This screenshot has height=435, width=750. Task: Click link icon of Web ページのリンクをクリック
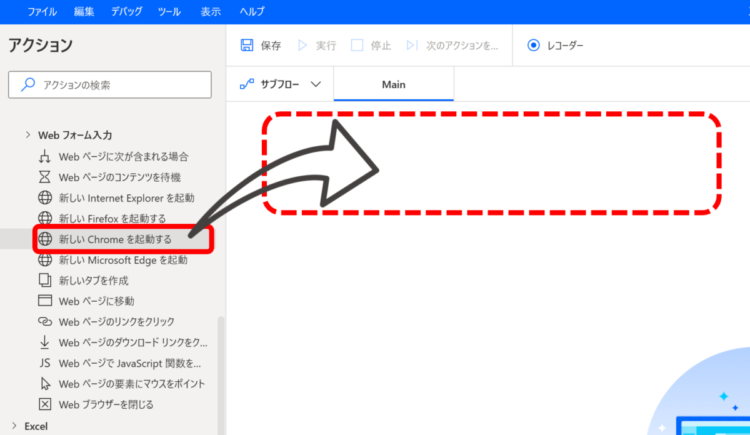click(44, 322)
